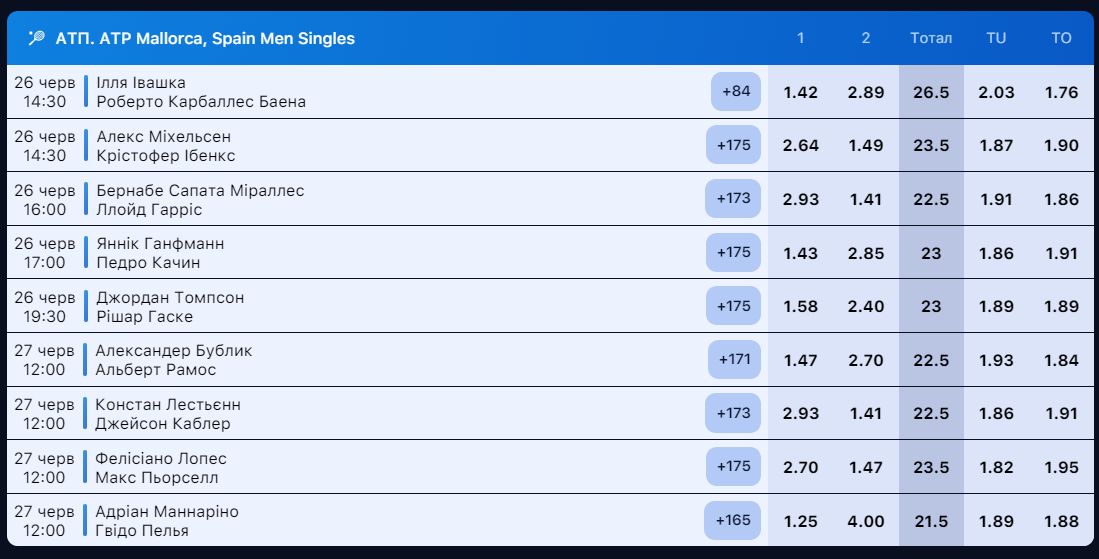Select 2.70 odds for Фелісіано Лопес
Viewport: 1099px width, 559px height.
(800, 468)
